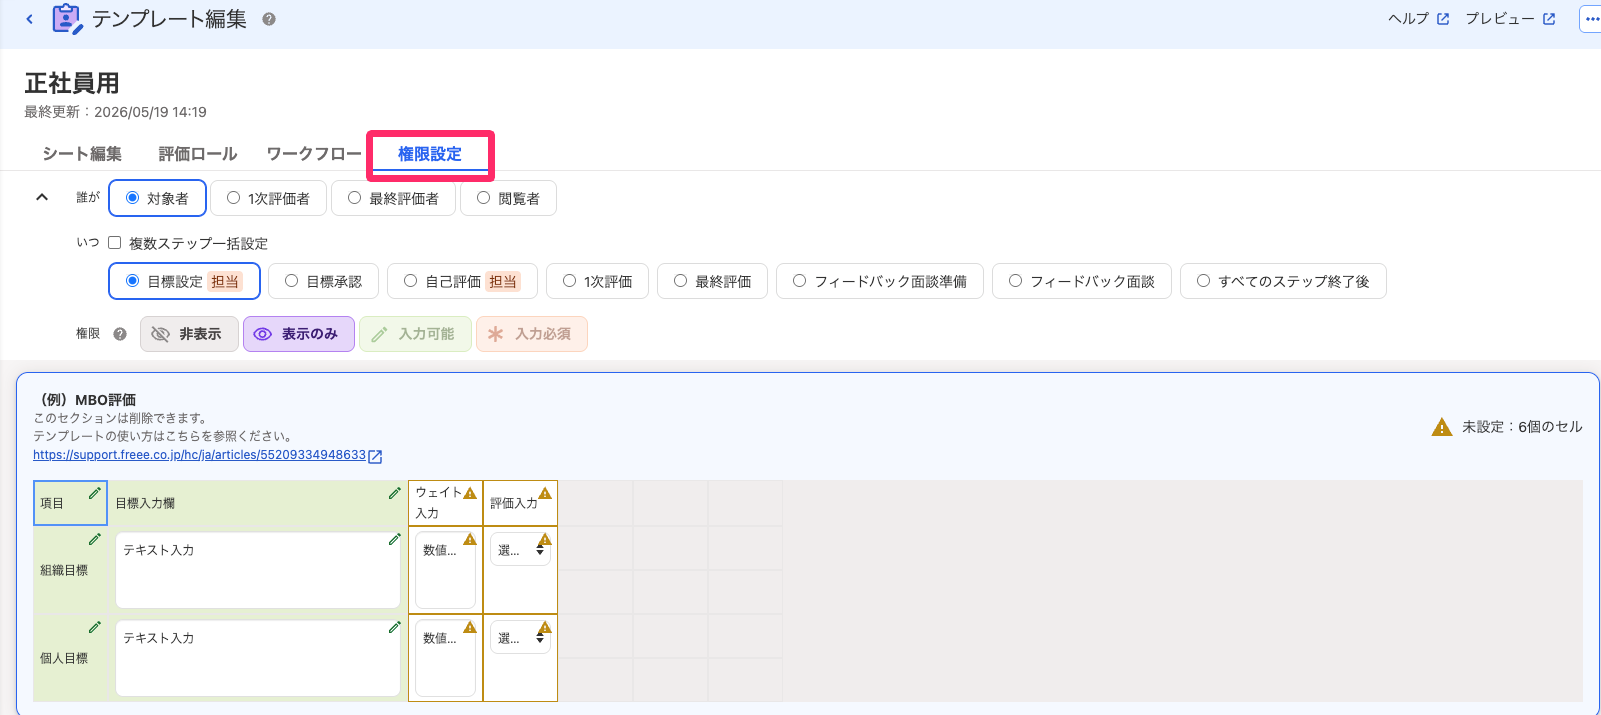
Task: Select the フィードバック面談準備 step radio
Action: click(880, 281)
